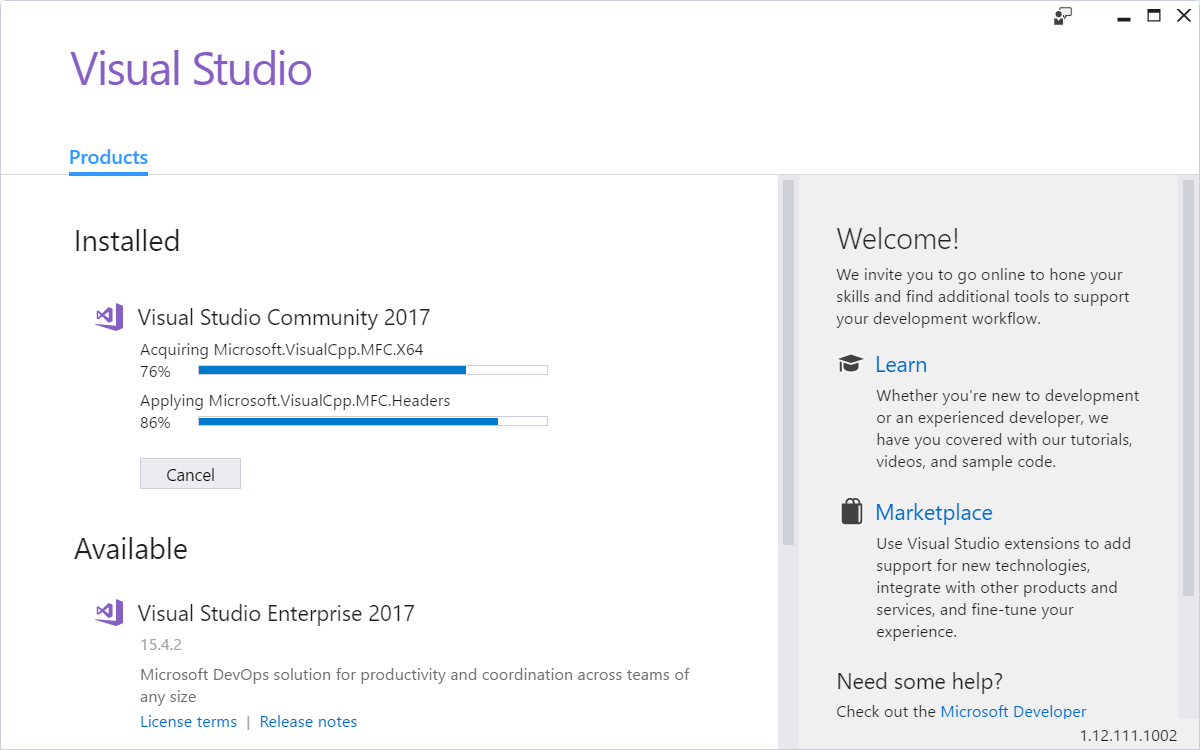The width and height of the screenshot is (1200, 750).
Task: Open the feedback icon in the title bar
Action: click(x=1063, y=16)
